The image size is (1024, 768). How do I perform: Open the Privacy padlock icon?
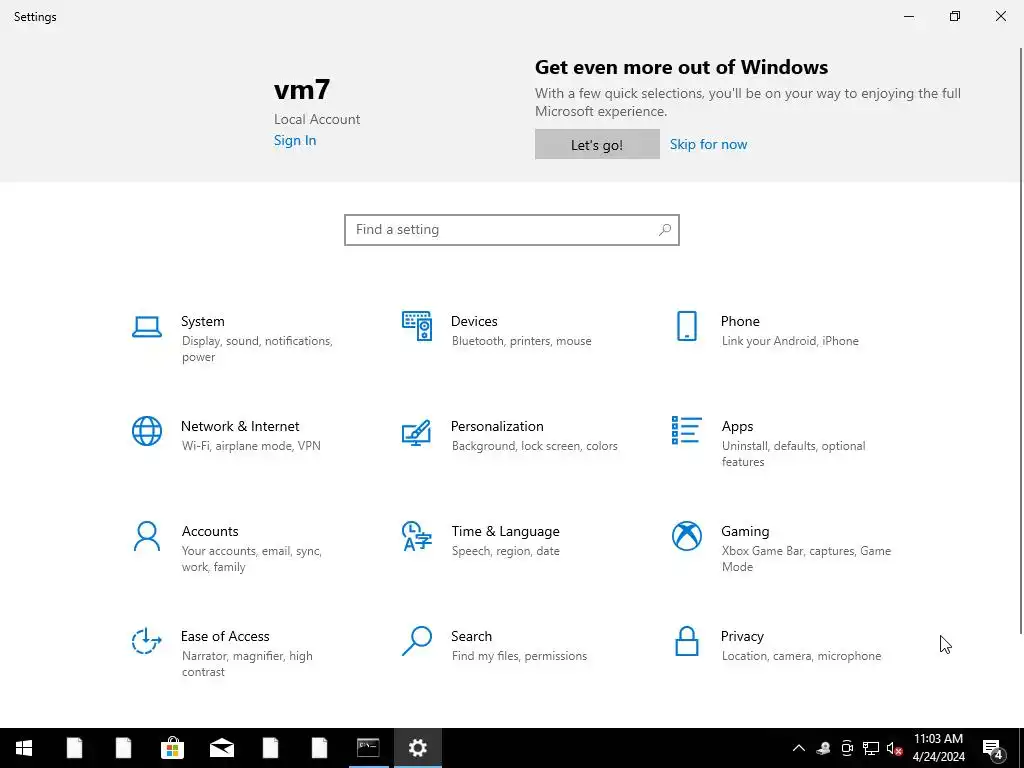tap(686, 641)
